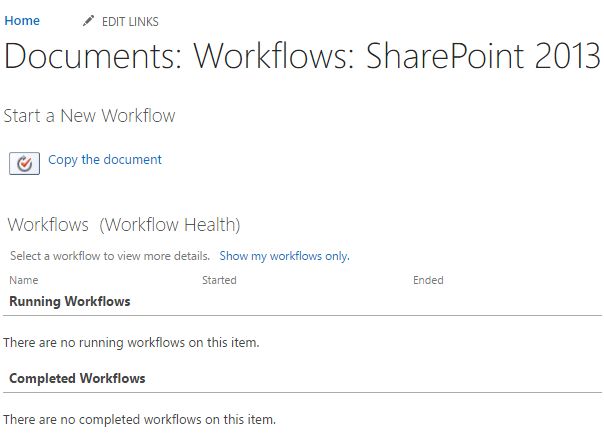604x444 pixels.
Task: Click the pencil icon beside EDIT LINKS
Action: [88, 21]
